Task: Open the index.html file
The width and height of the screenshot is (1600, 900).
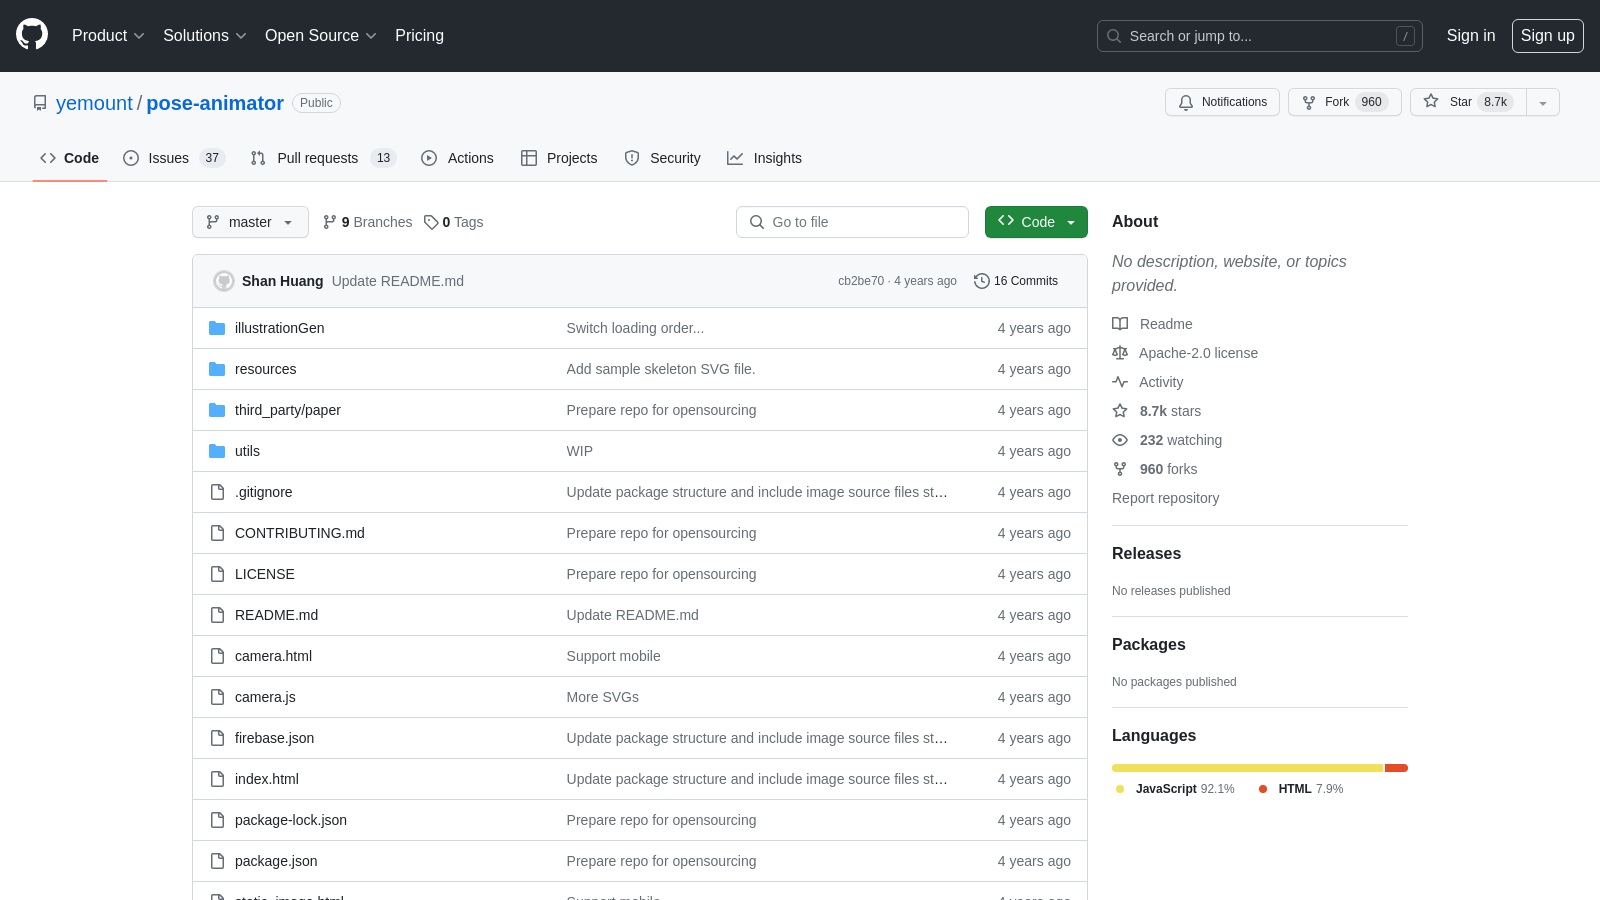Action: (266, 779)
